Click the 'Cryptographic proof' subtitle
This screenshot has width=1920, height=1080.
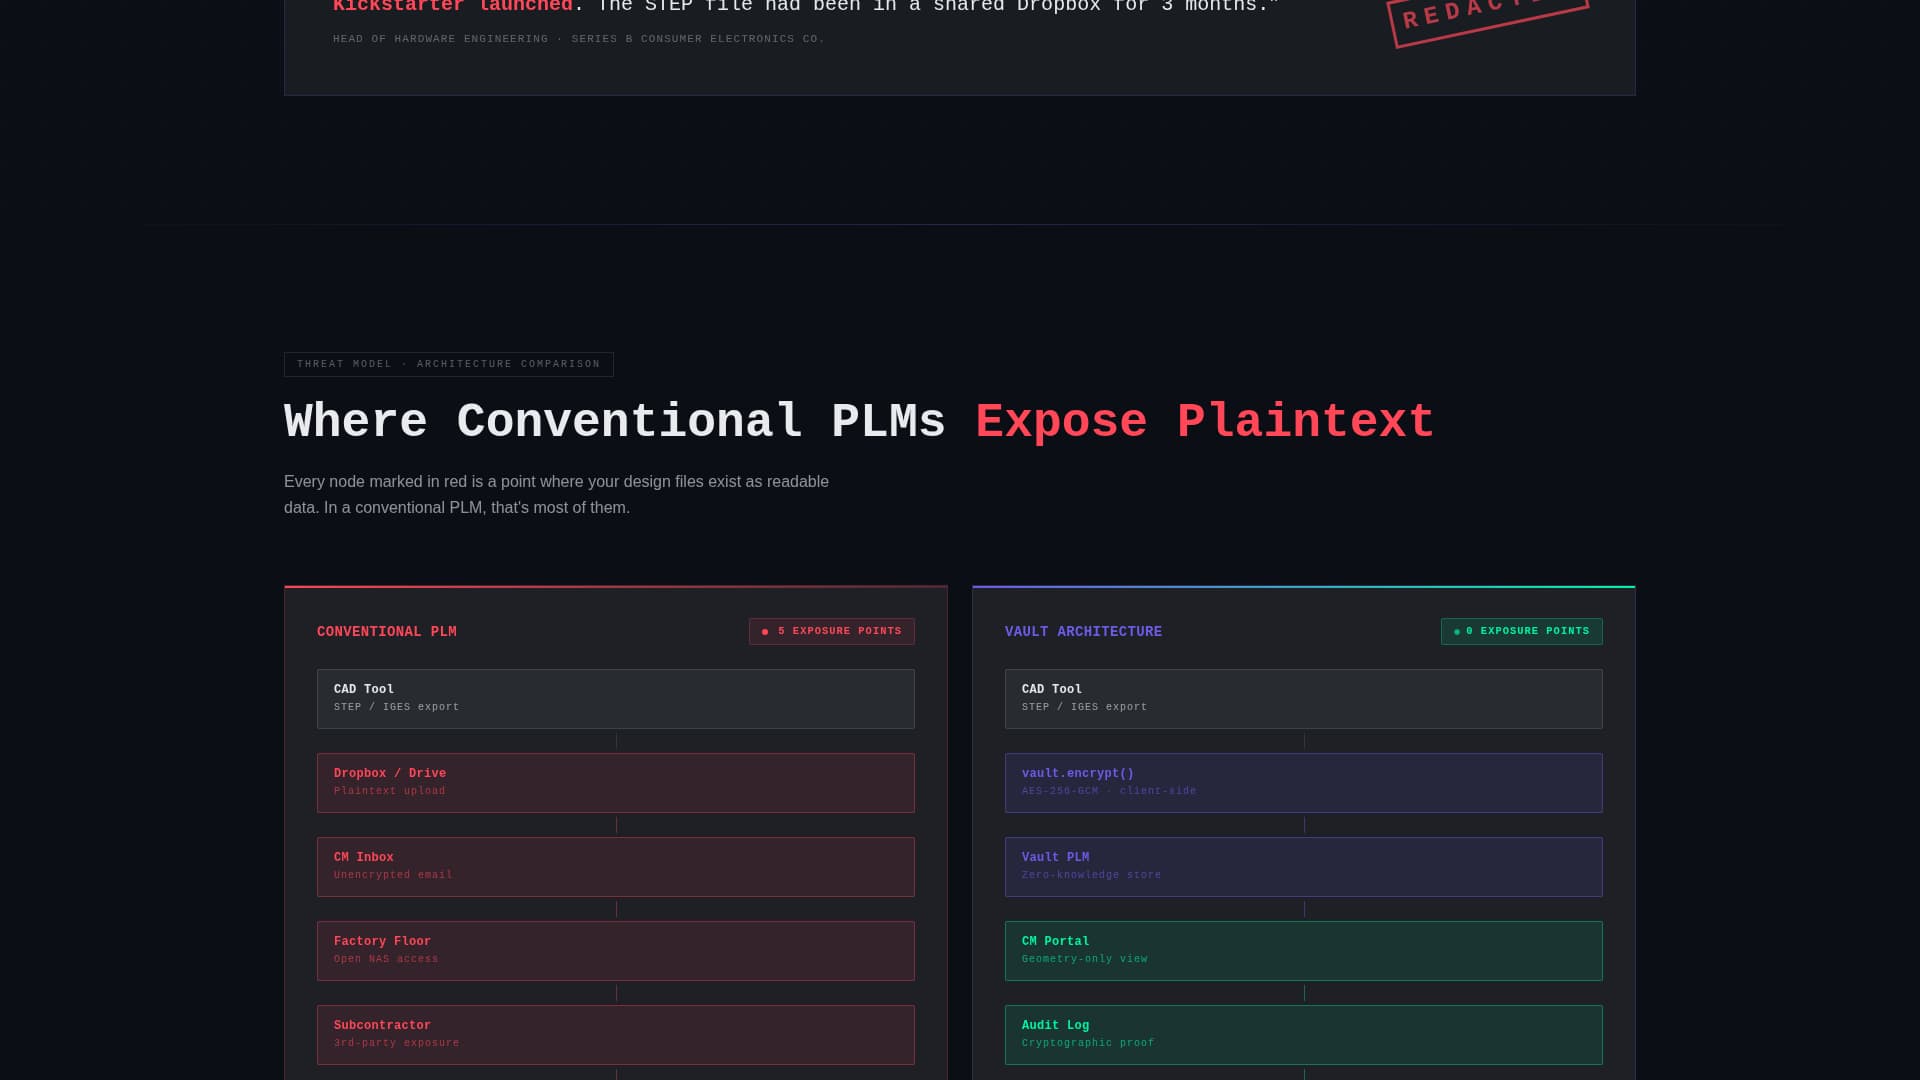[1088, 1043]
